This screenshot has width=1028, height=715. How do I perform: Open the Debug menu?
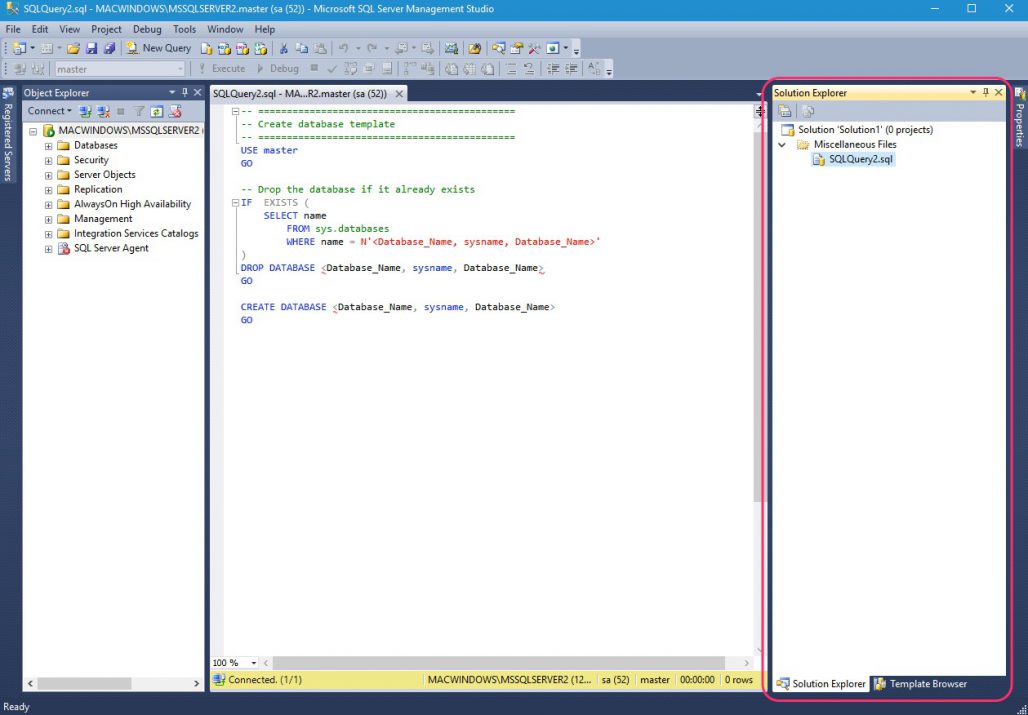point(147,29)
